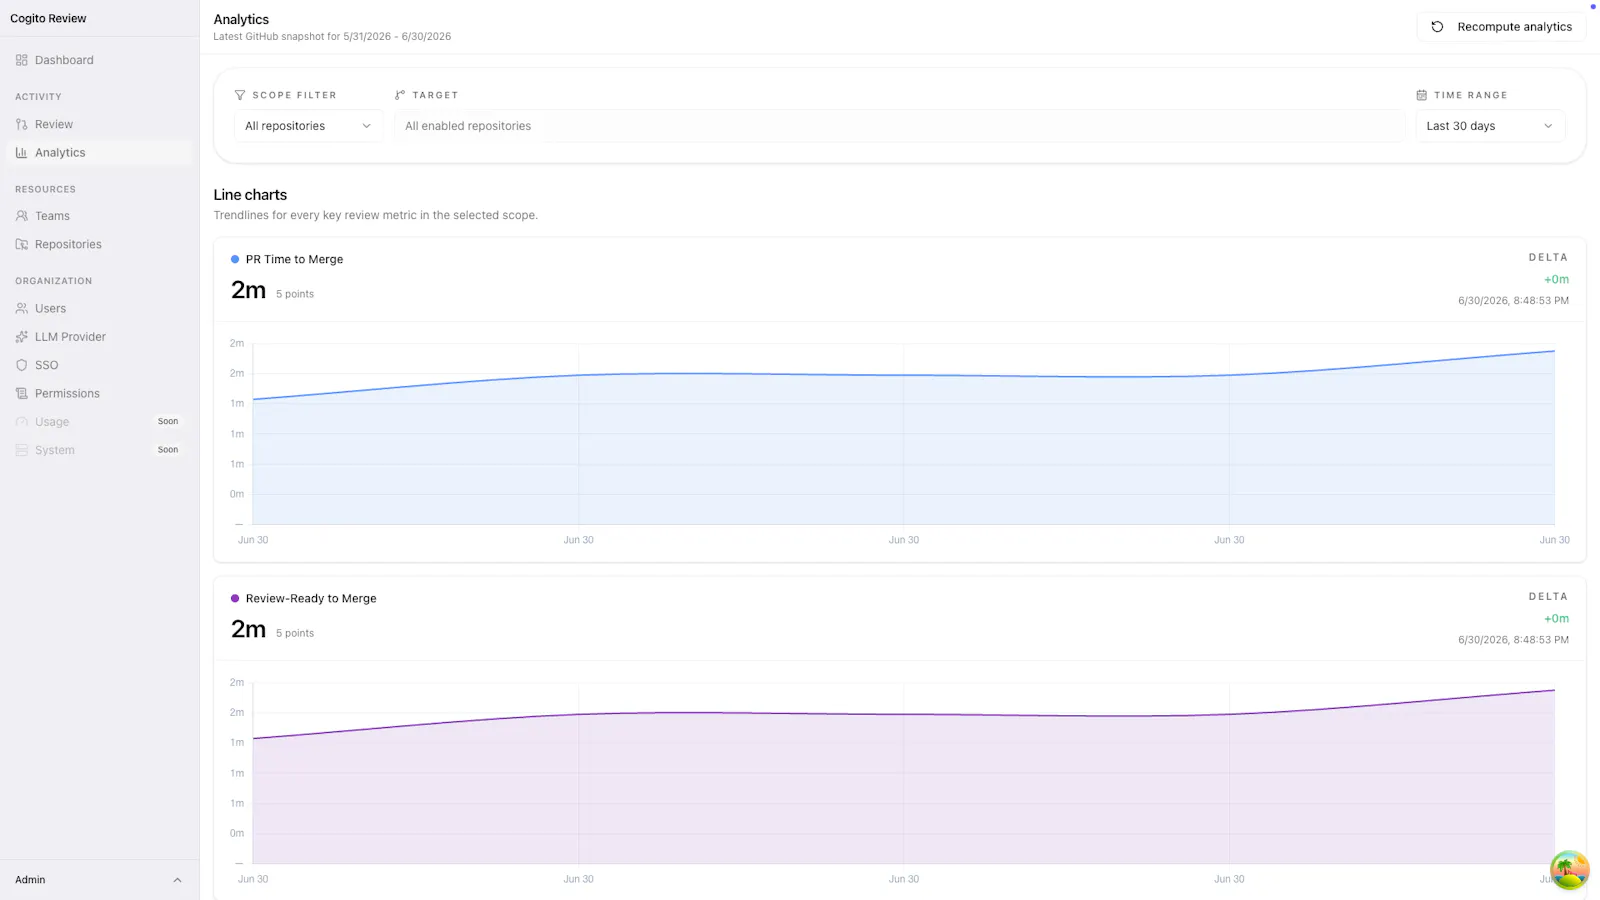Click the Usage gauge icon
This screenshot has width=1600, height=900.
pyautogui.click(x=22, y=422)
